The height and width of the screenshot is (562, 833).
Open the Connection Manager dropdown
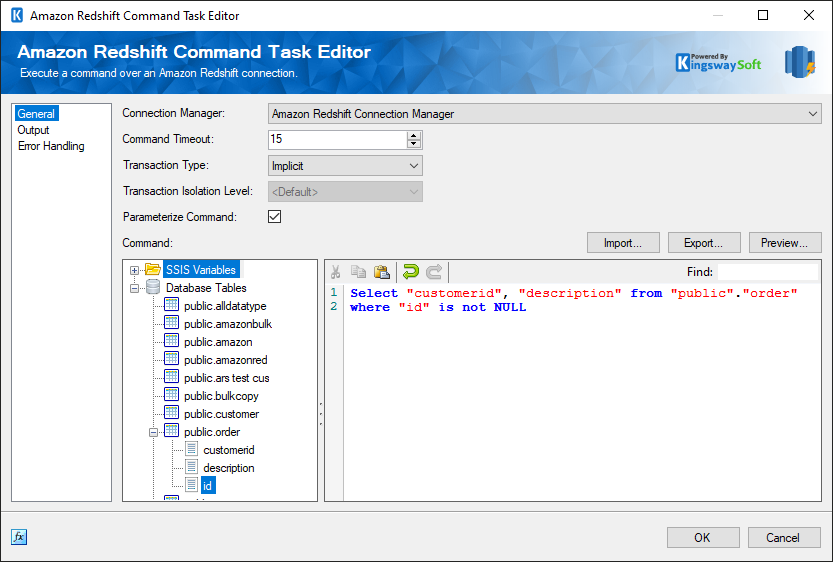(545, 114)
